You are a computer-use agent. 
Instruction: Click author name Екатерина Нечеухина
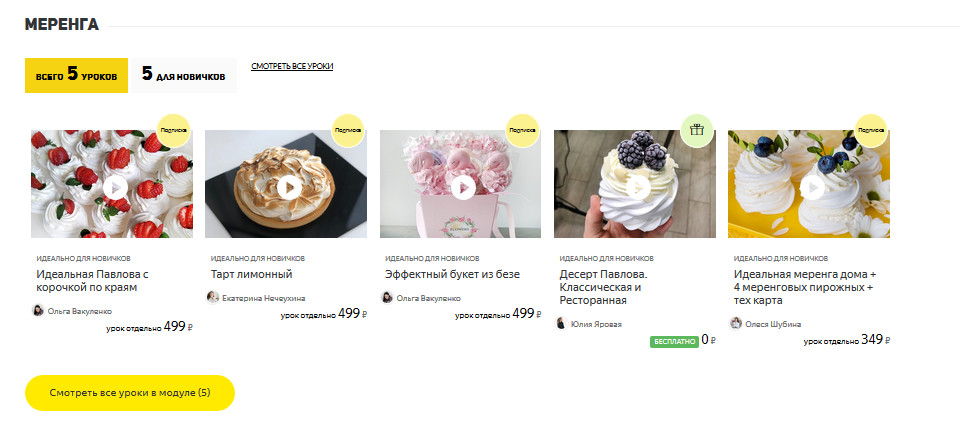point(263,298)
